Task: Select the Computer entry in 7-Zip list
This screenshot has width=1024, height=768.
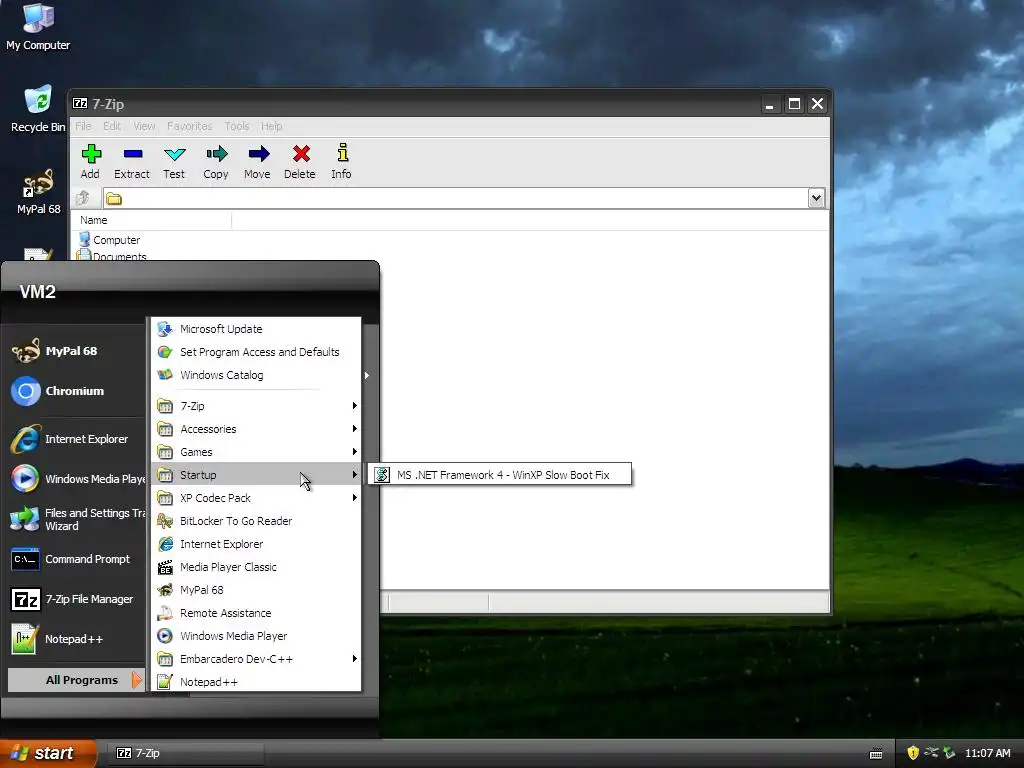Action: point(110,240)
